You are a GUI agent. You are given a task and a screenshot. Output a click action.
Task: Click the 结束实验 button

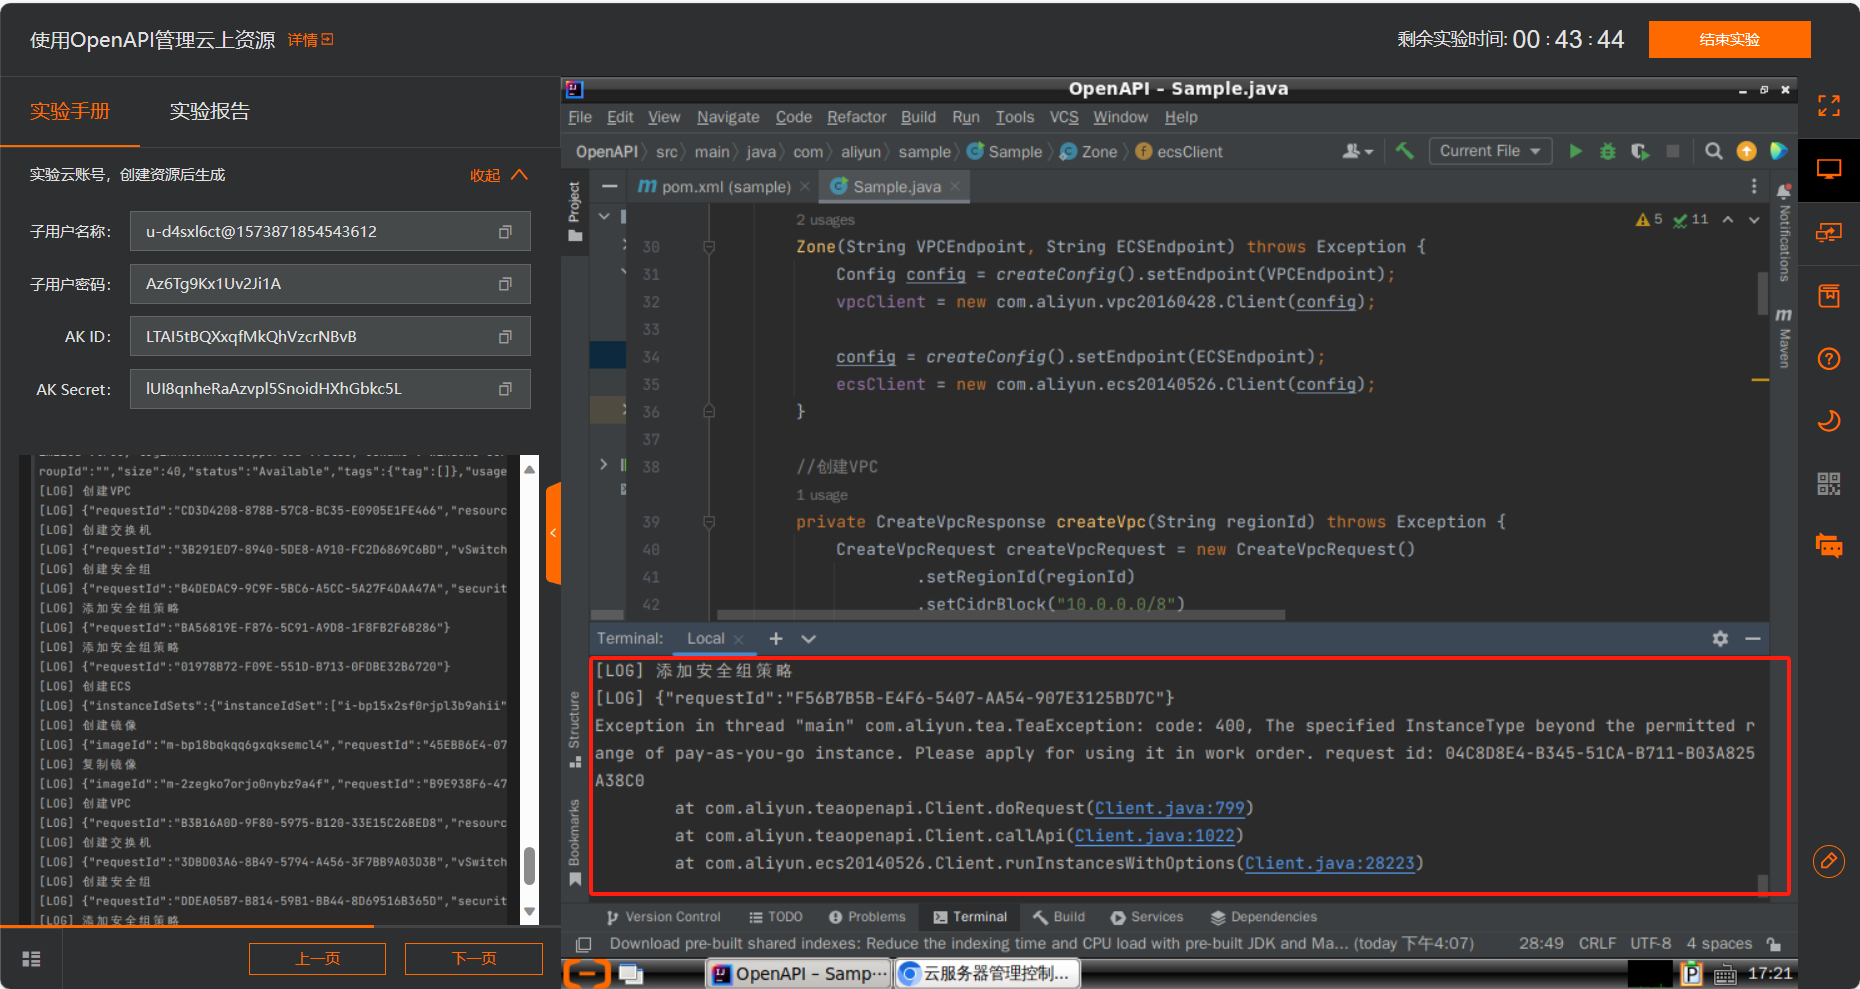point(1729,40)
